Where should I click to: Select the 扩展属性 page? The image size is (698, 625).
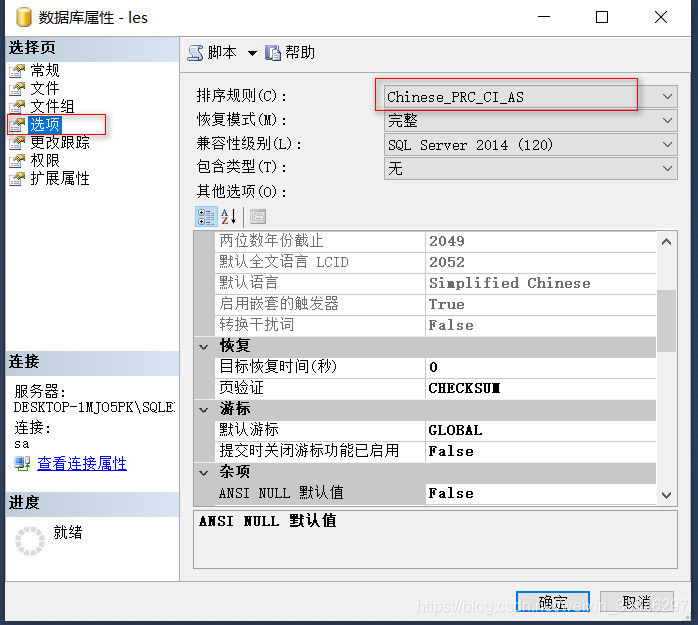[60, 179]
